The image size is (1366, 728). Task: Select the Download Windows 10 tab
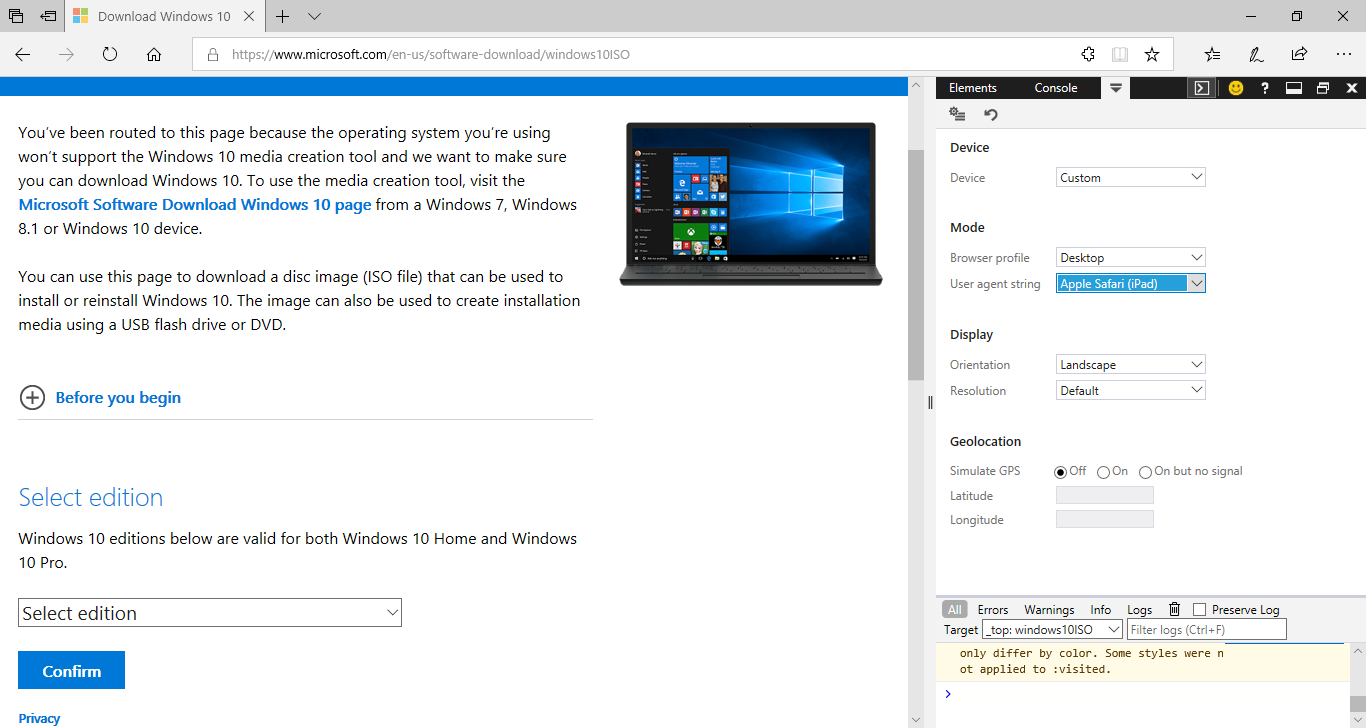pyautogui.click(x=165, y=16)
